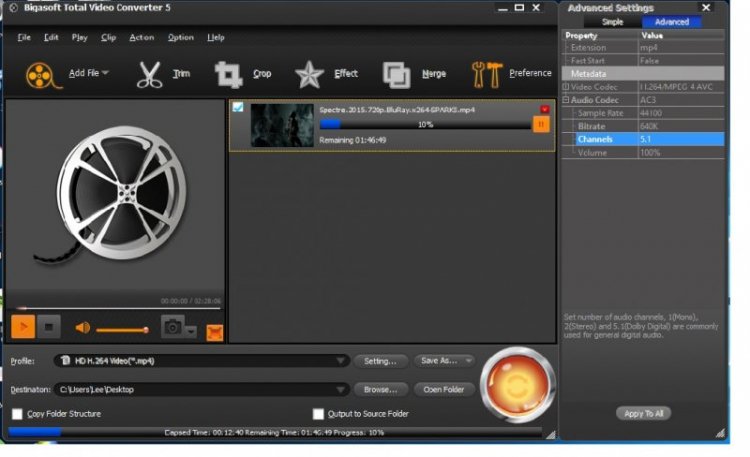Open the Add File dropdown arrow
This screenshot has height=457, width=750.
[x=105, y=73]
